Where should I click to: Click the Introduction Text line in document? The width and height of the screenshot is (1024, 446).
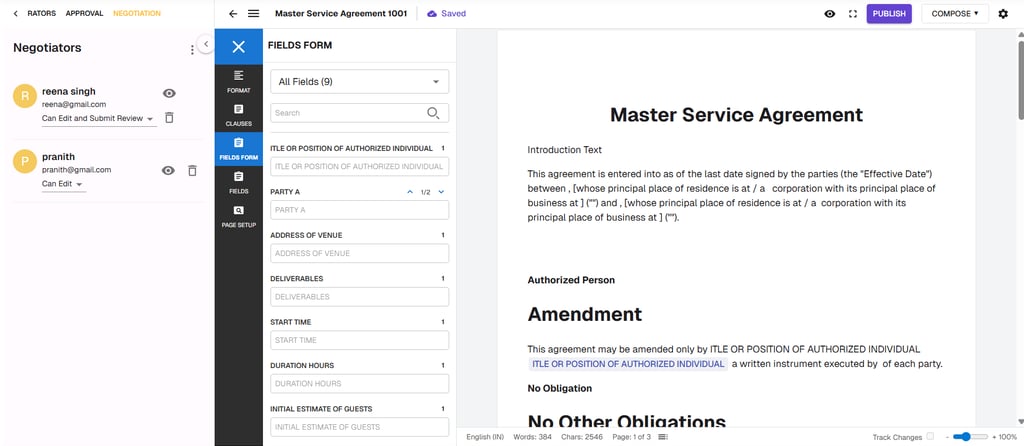[x=565, y=150]
